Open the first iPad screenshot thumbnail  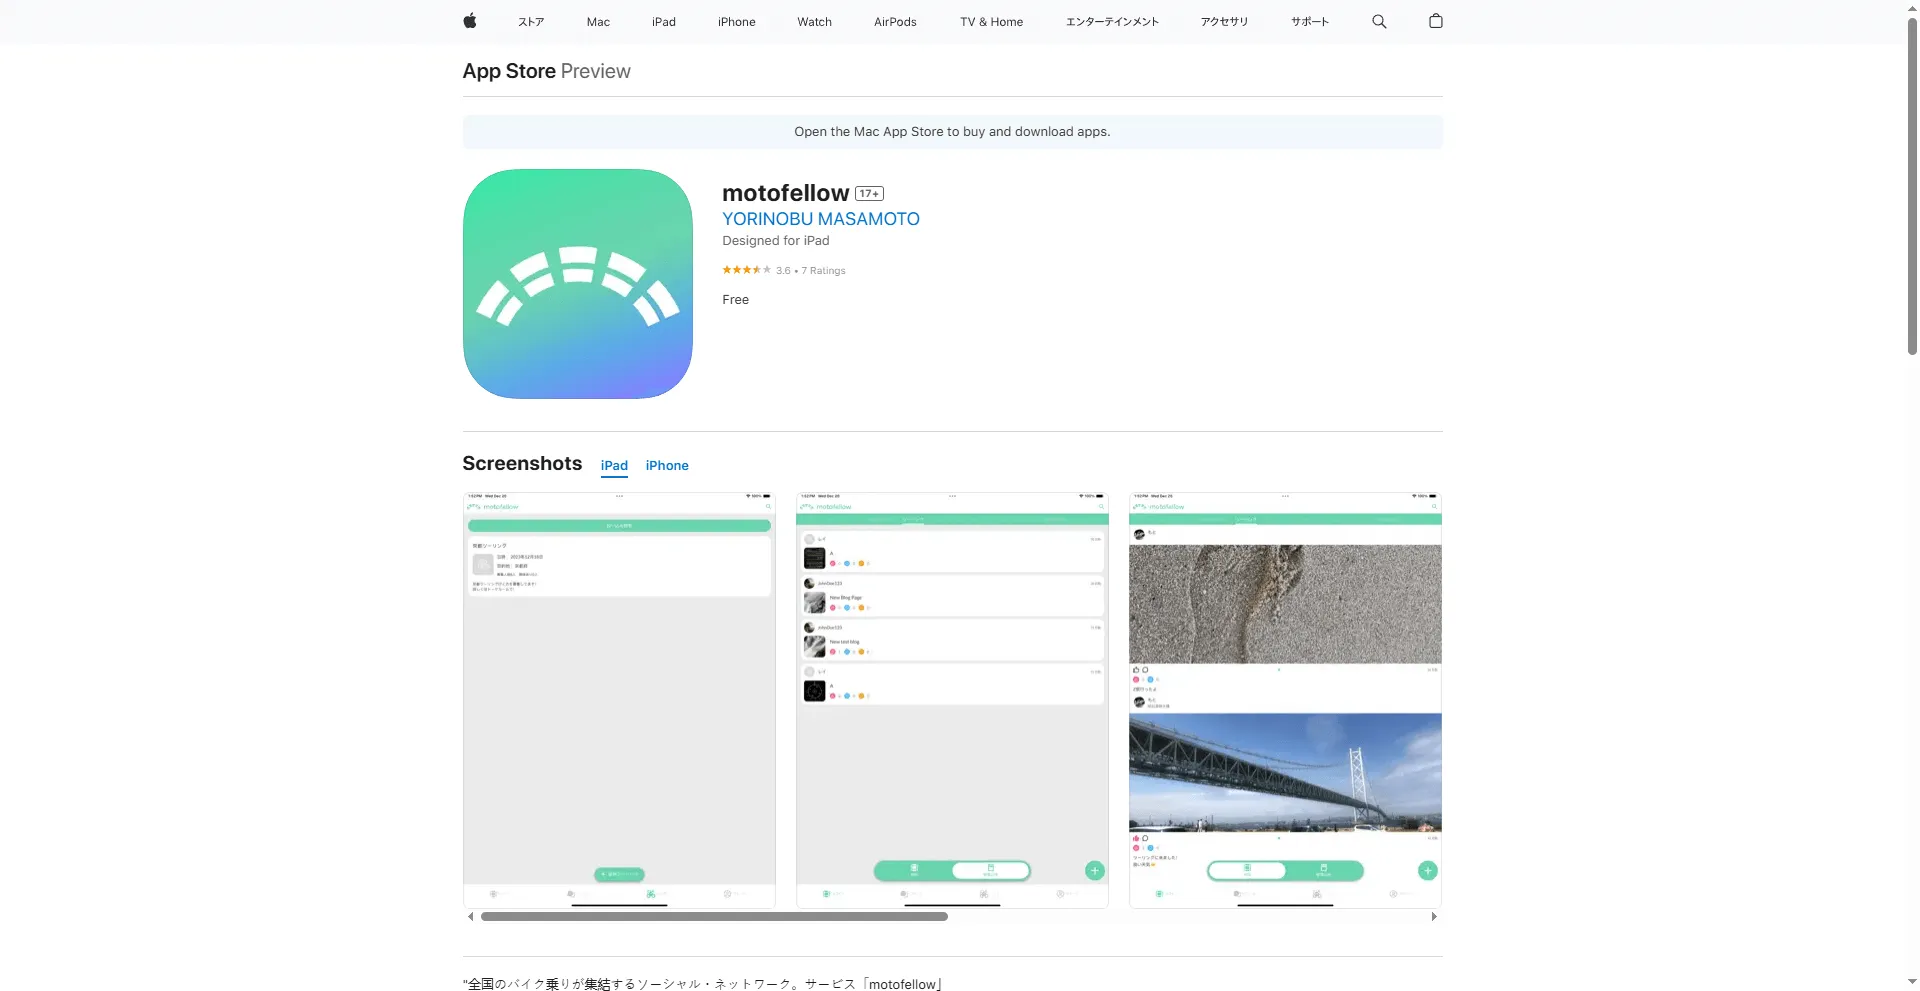[x=619, y=700]
